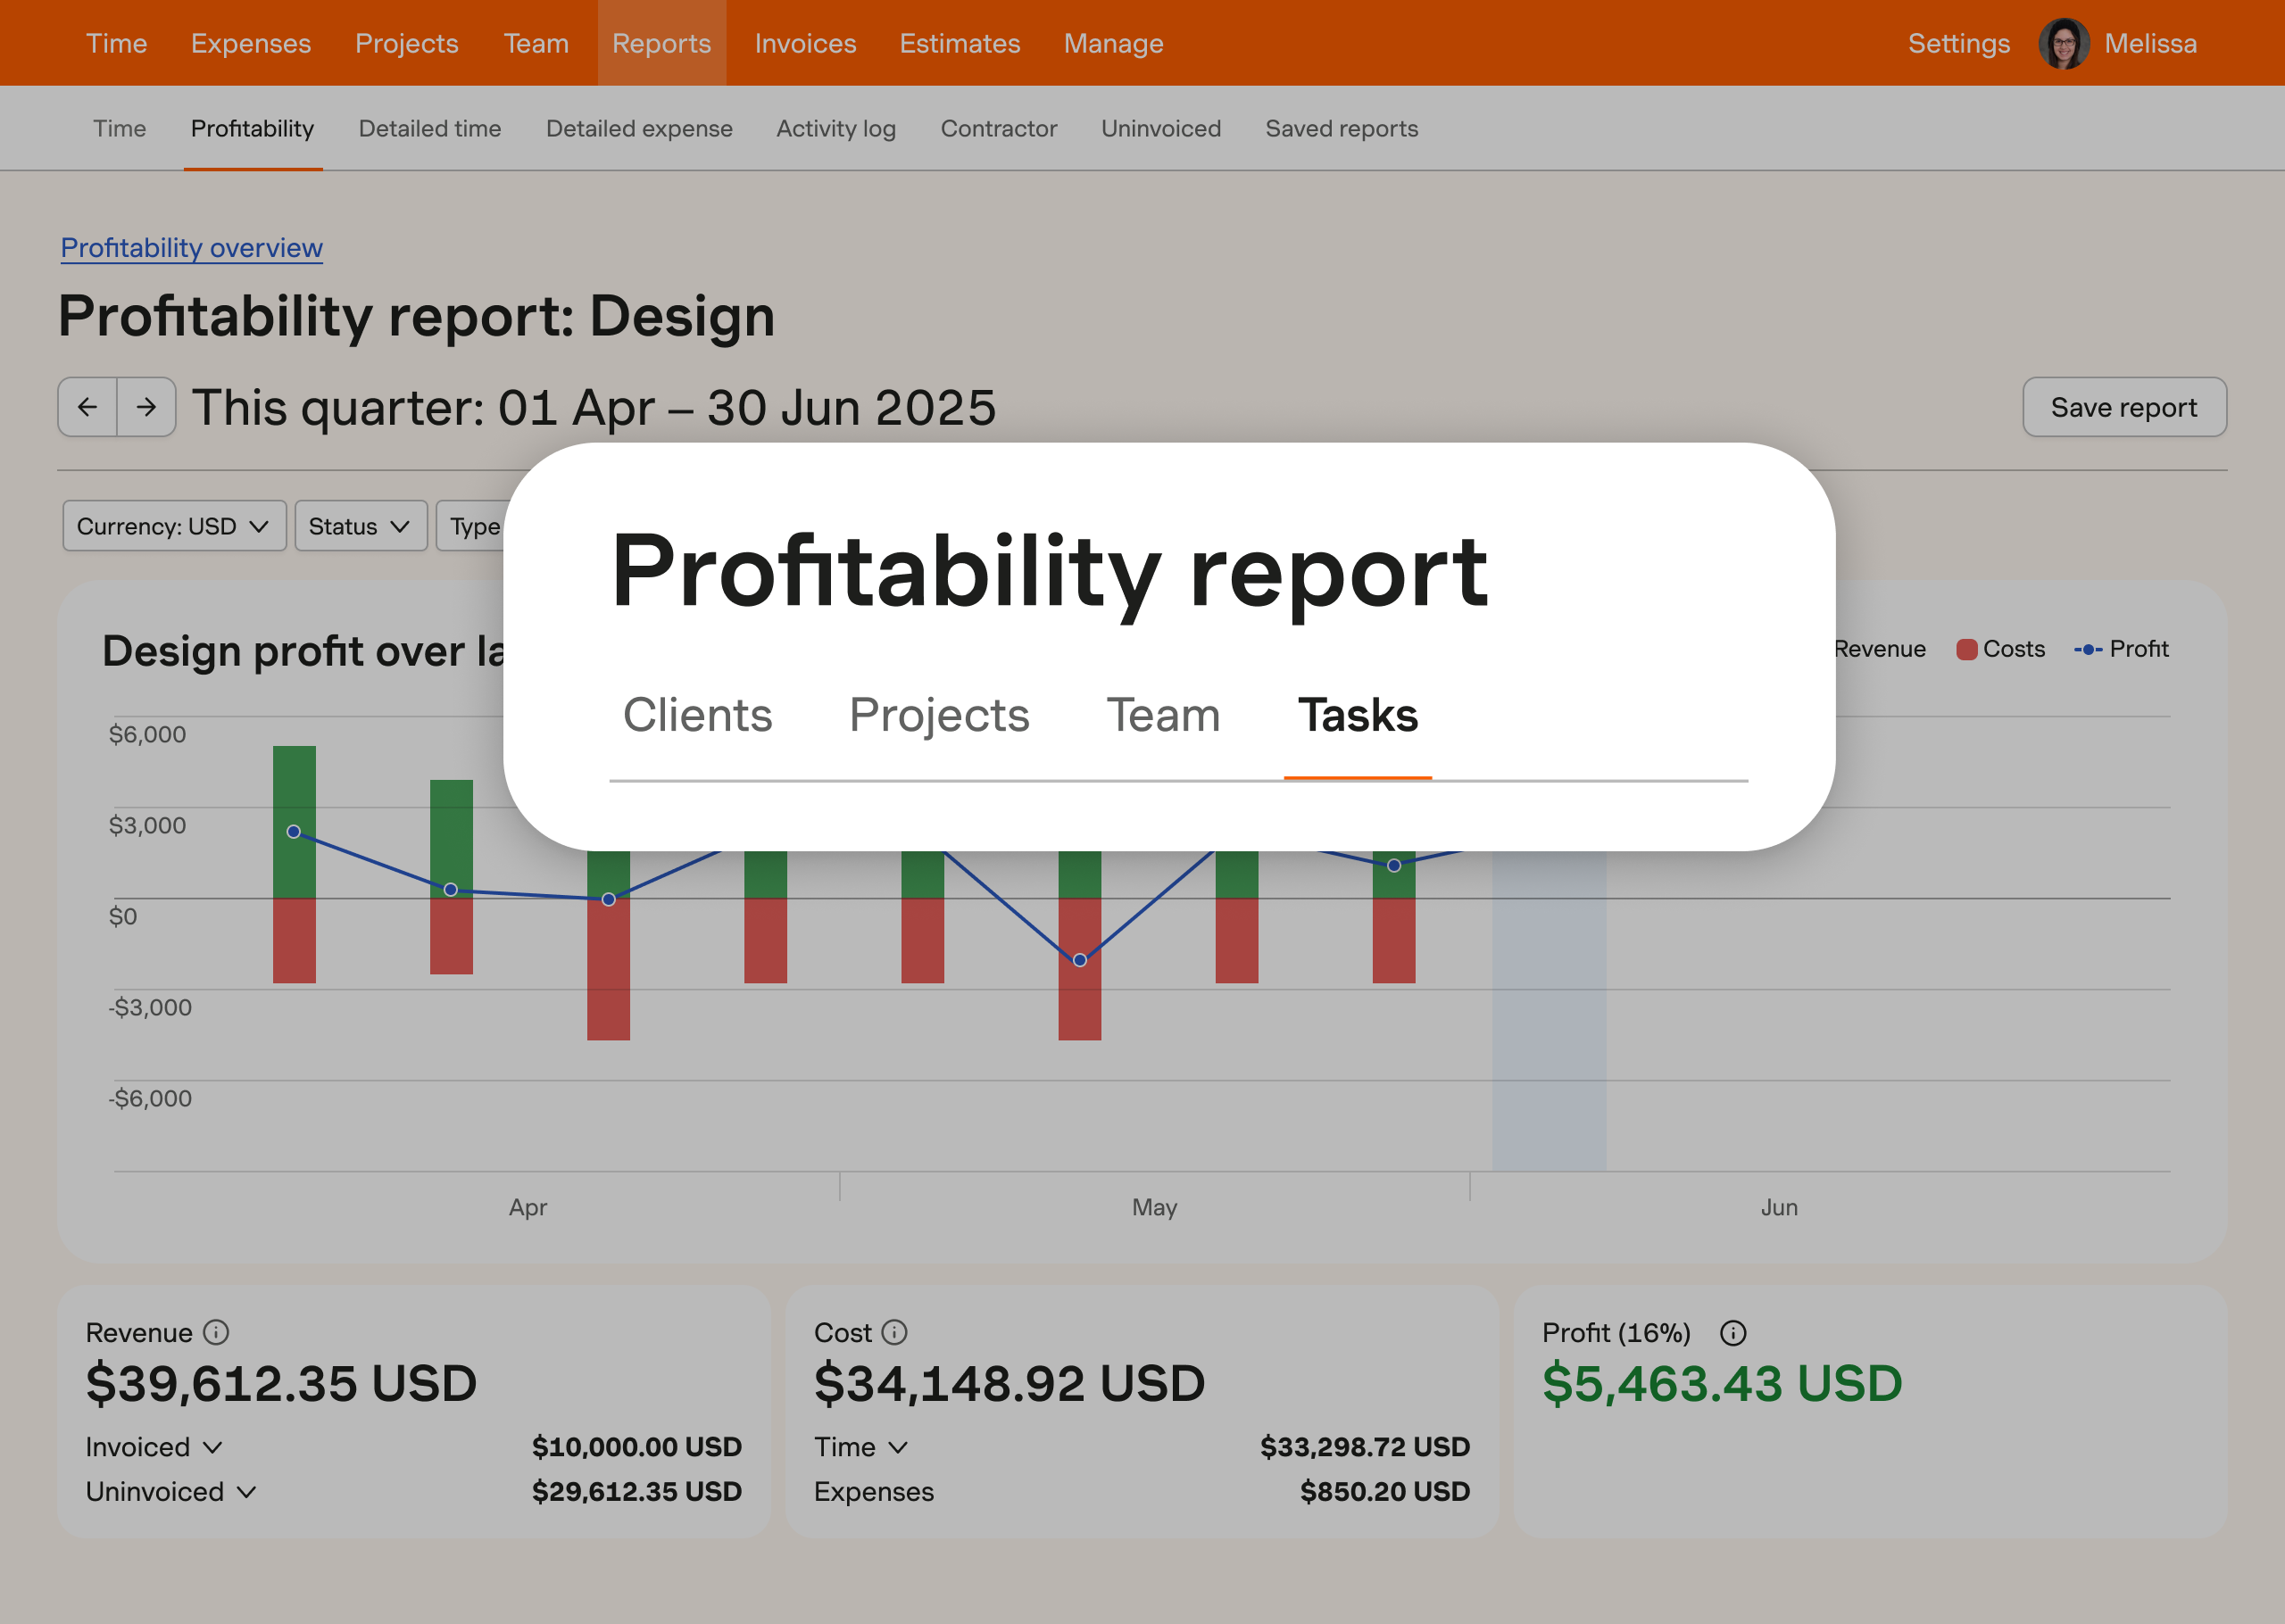The height and width of the screenshot is (1624, 2285).
Task: Switch to the Clients report tab
Action: point(697,714)
